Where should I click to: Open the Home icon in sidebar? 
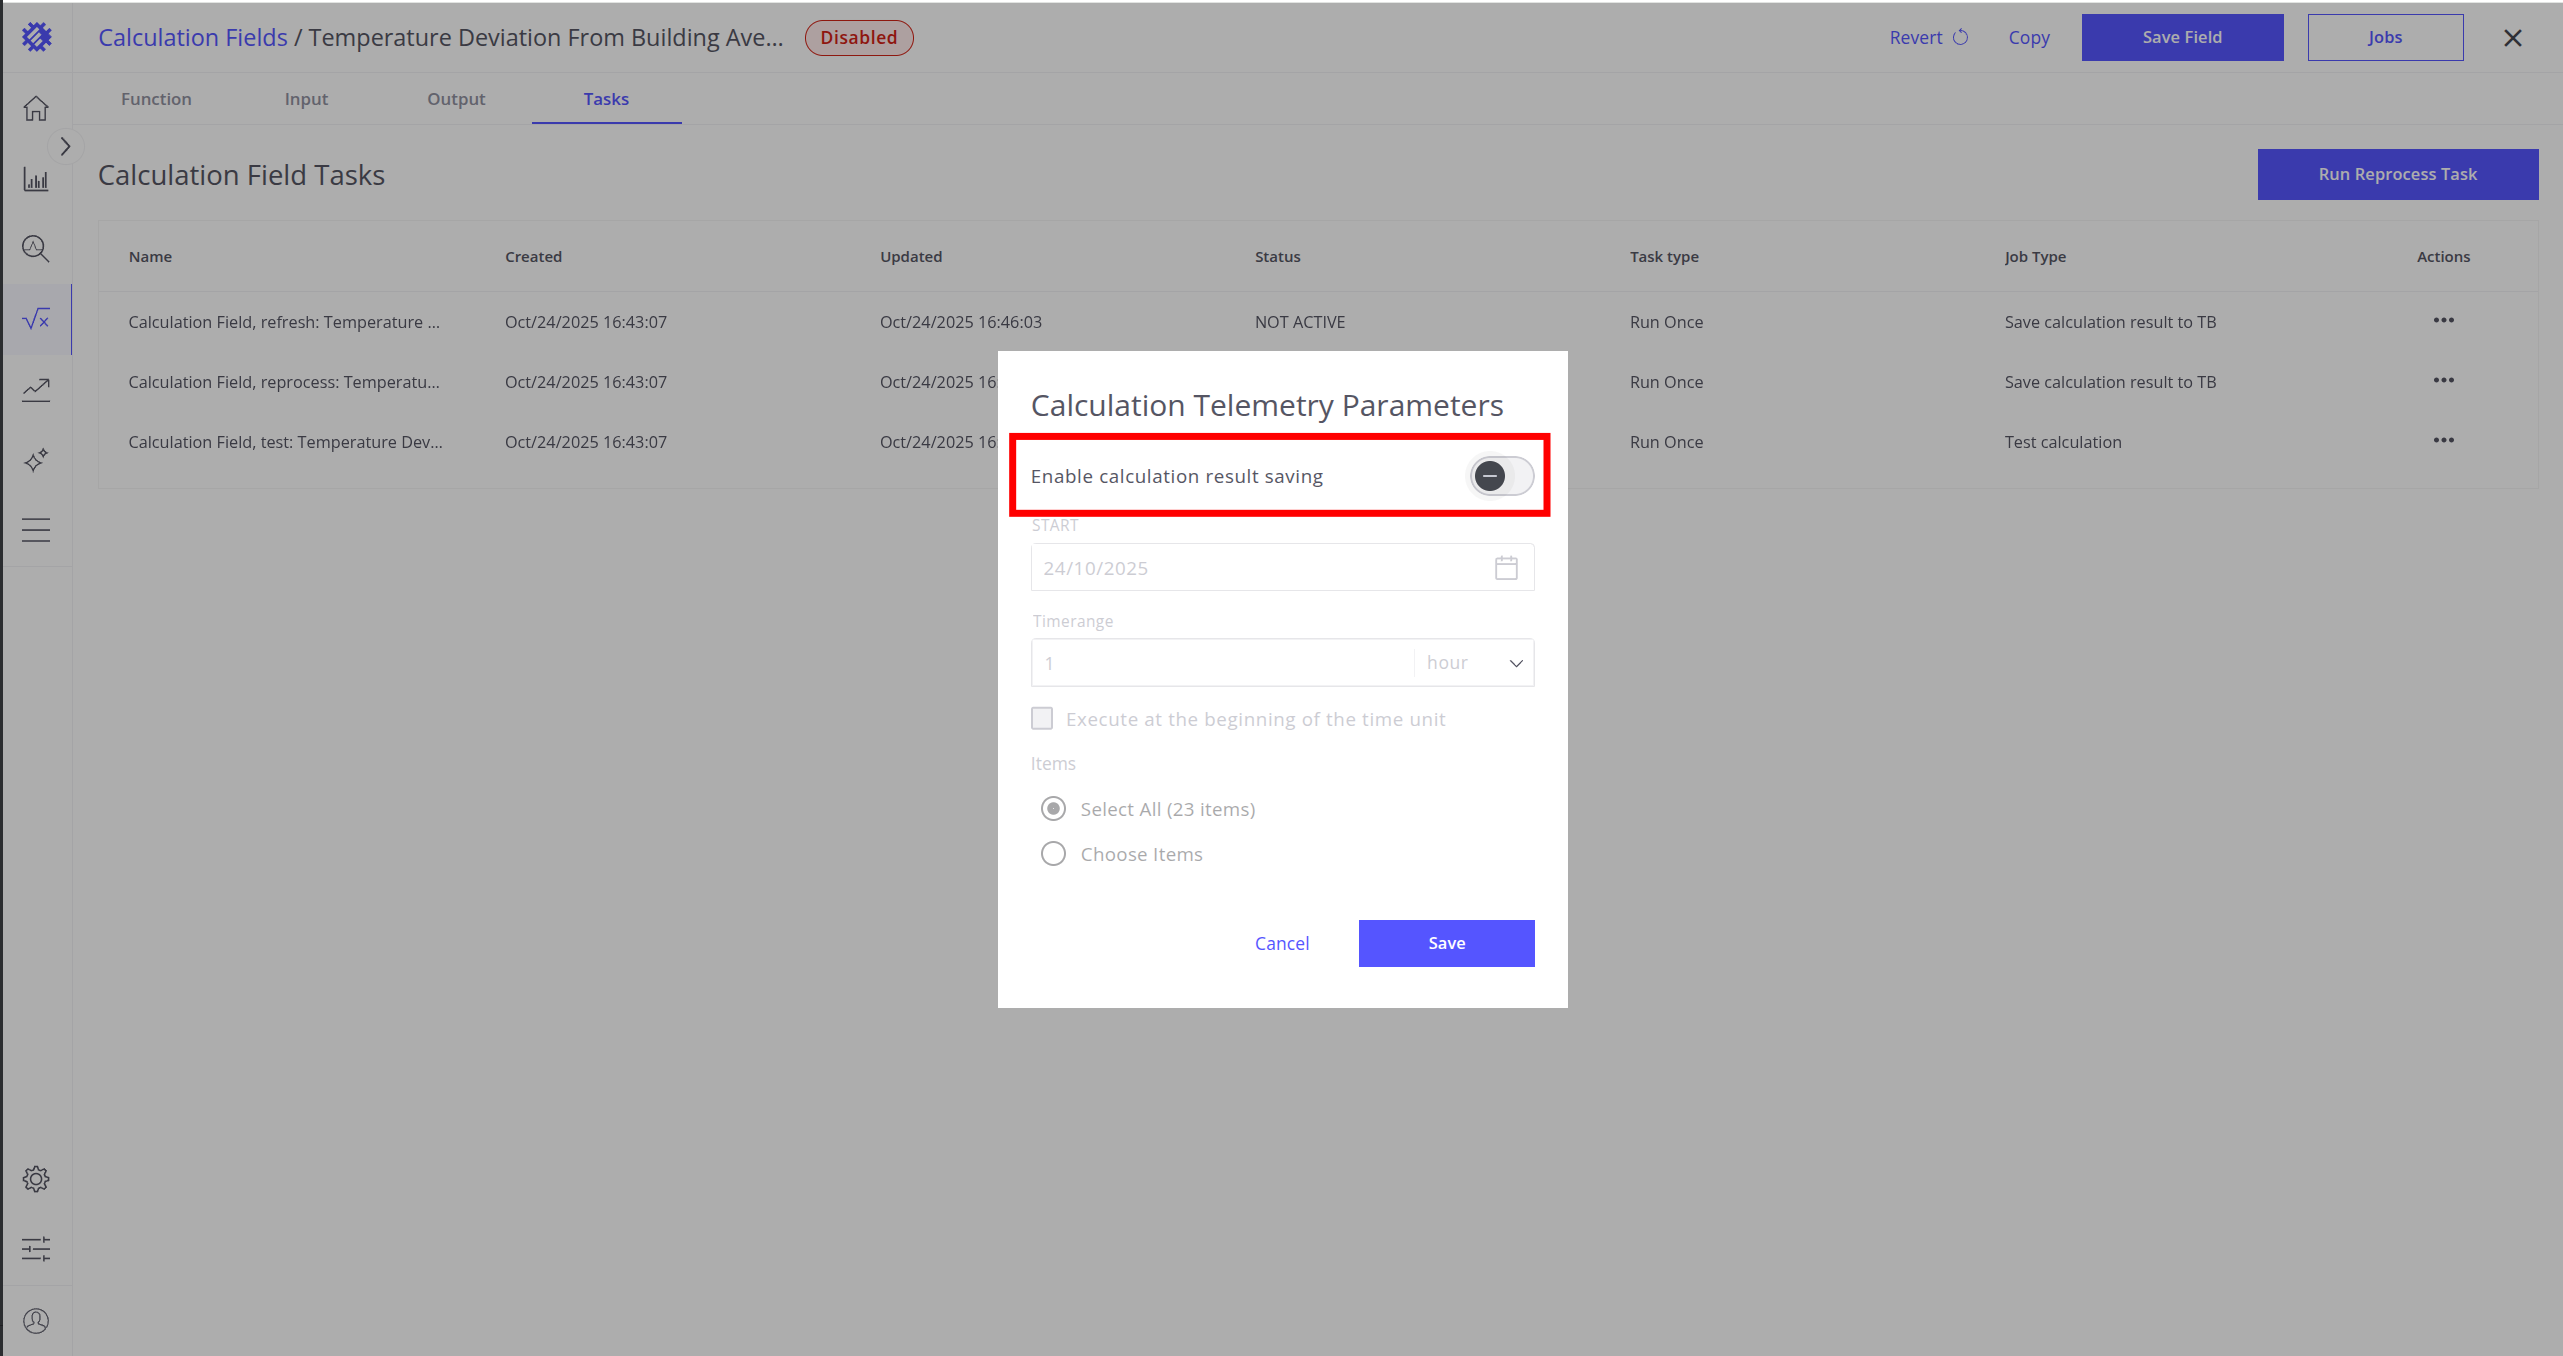(36, 108)
